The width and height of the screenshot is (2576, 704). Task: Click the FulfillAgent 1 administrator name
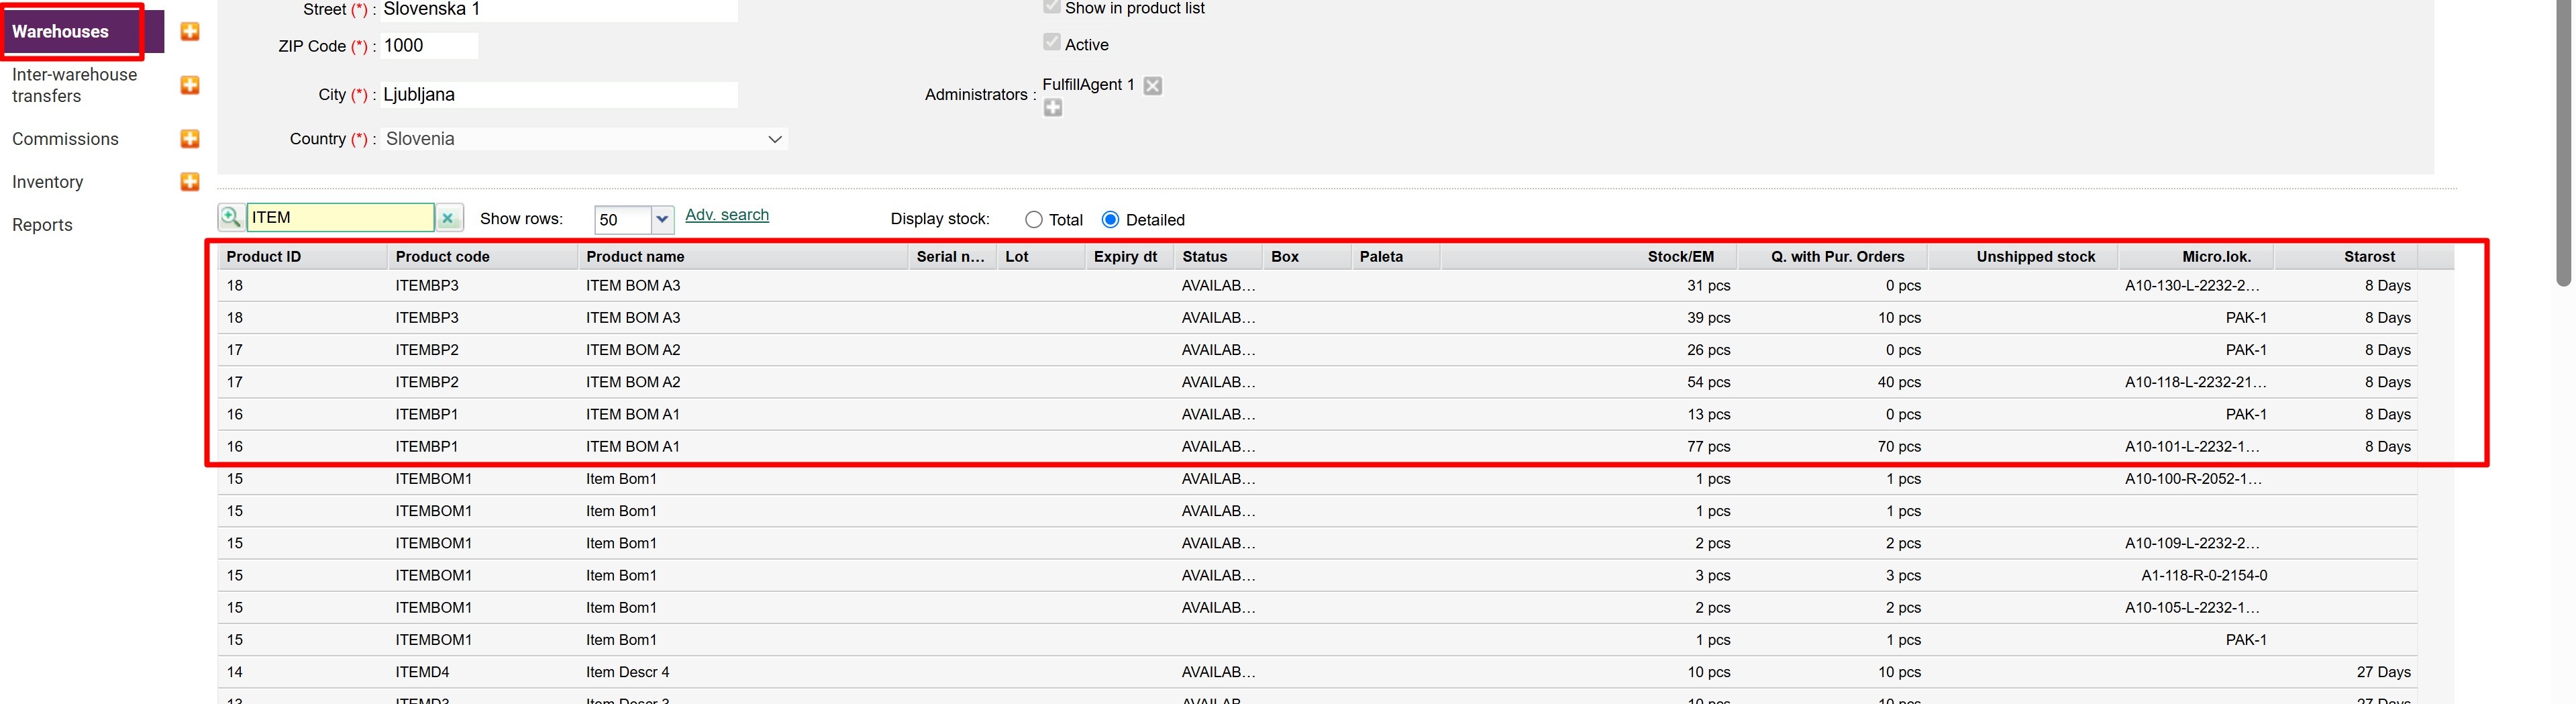(1088, 85)
